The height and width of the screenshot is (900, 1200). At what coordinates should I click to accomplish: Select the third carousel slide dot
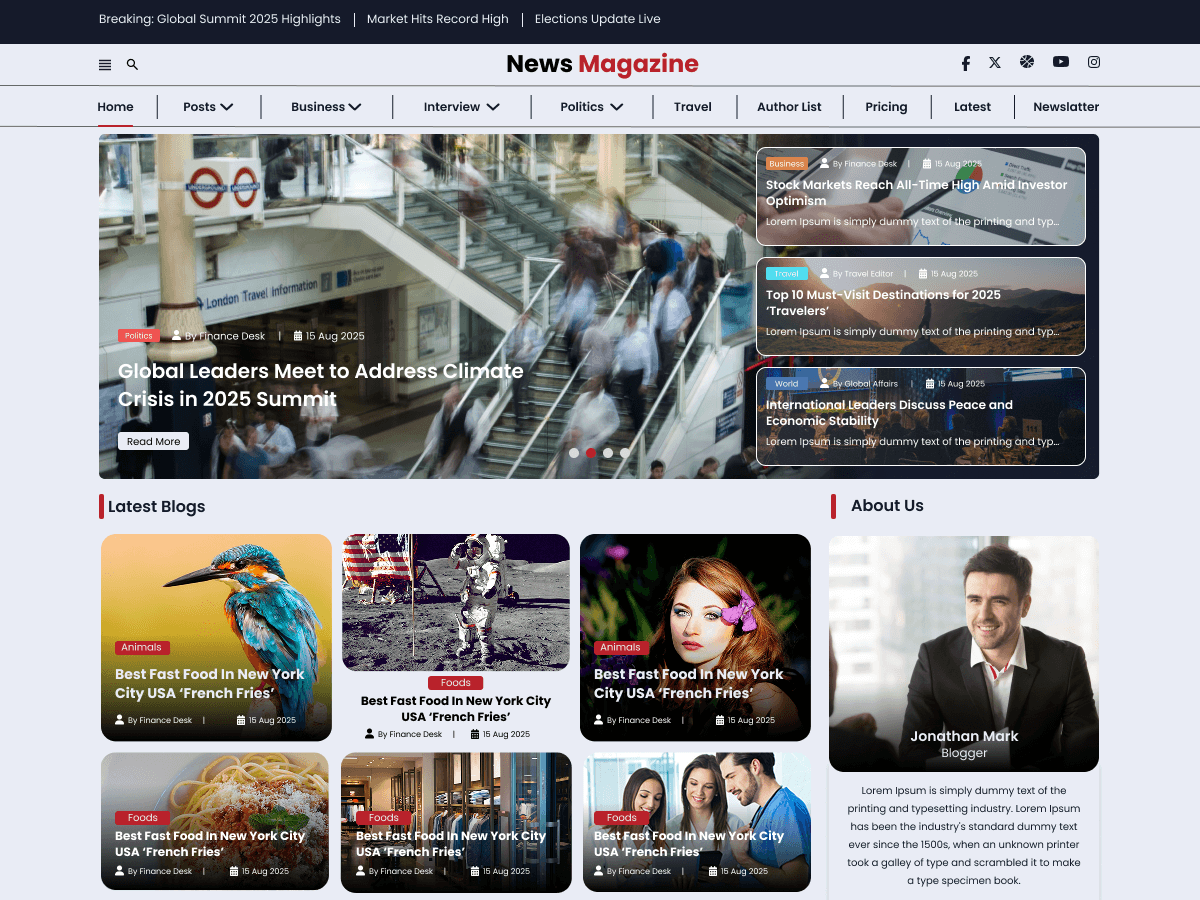click(608, 453)
